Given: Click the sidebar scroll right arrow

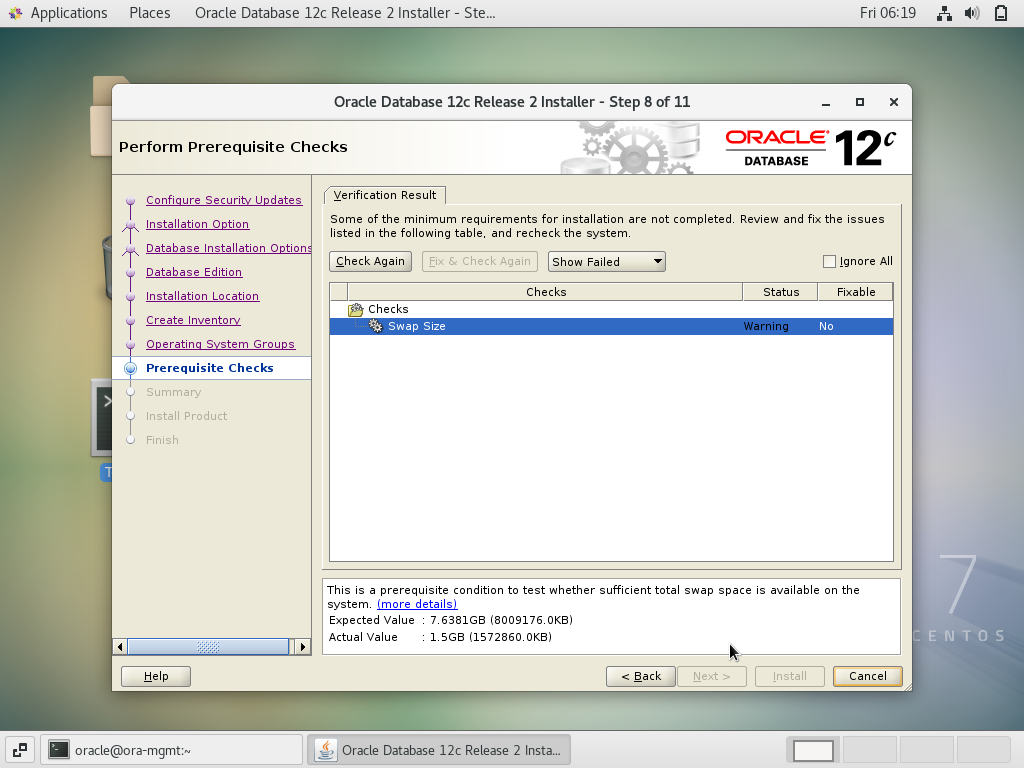Looking at the screenshot, I should 302,647.
